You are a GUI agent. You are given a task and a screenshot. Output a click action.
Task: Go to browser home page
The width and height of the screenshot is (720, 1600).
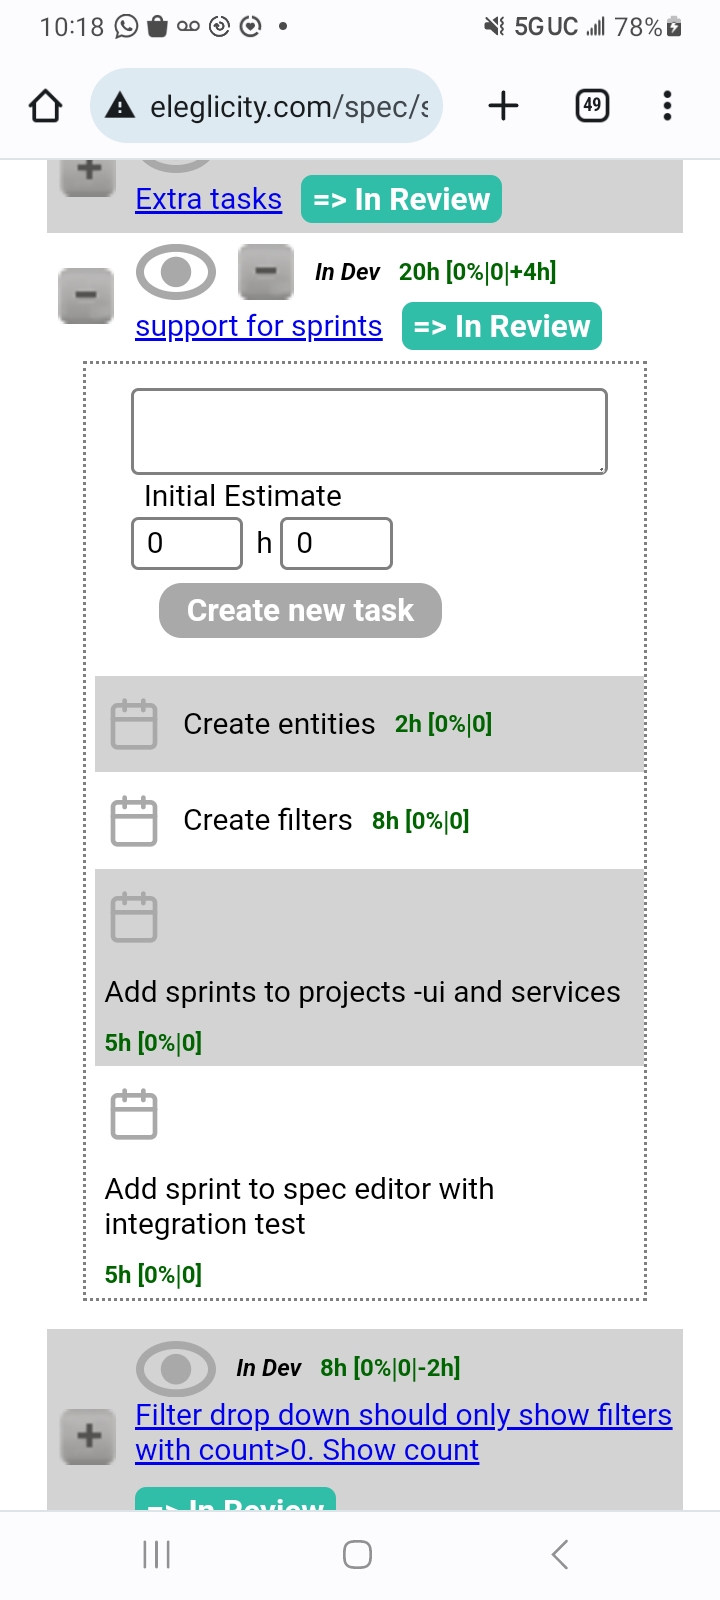coord(45,105)
